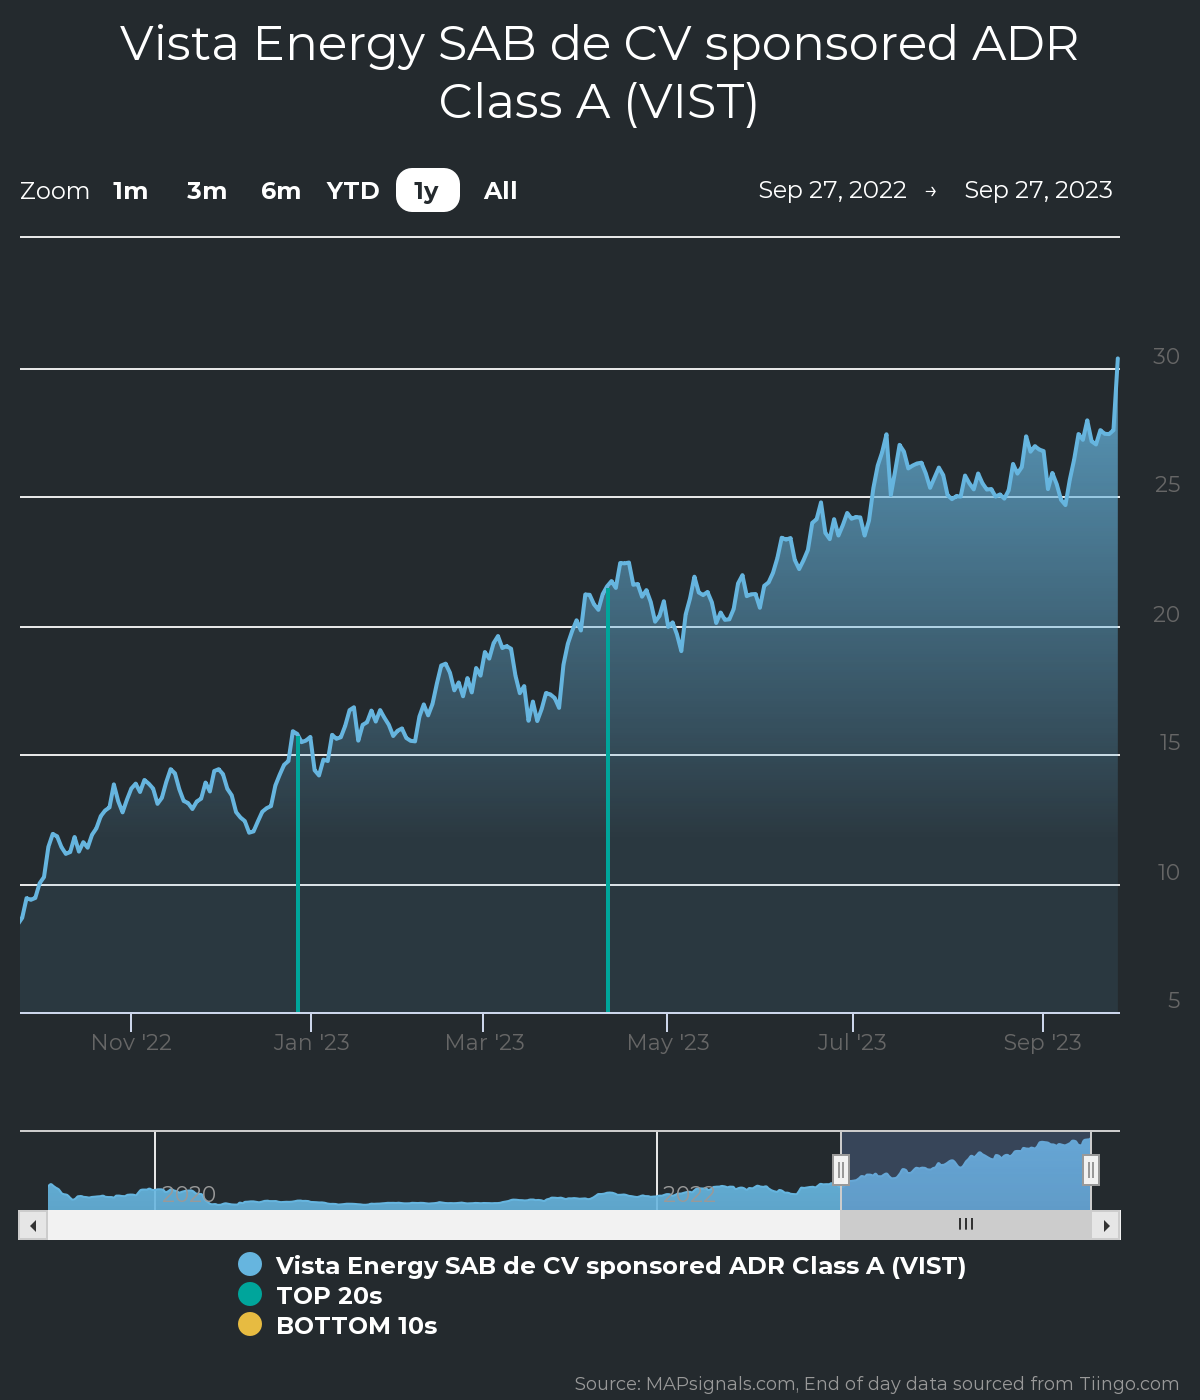Select the 1m zoom range
1200x1400 pixels.
click(130, 191)
